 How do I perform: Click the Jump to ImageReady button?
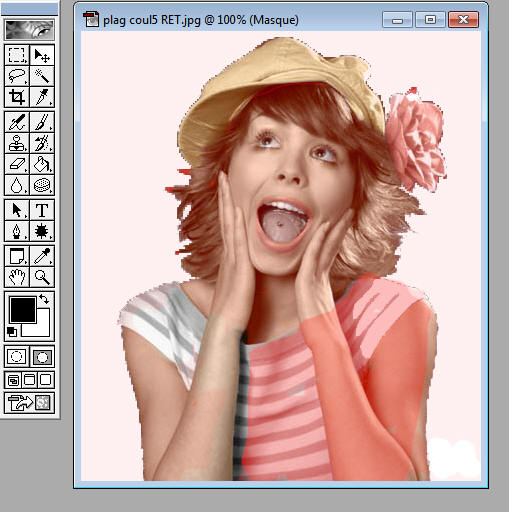[x=29, y=403]
